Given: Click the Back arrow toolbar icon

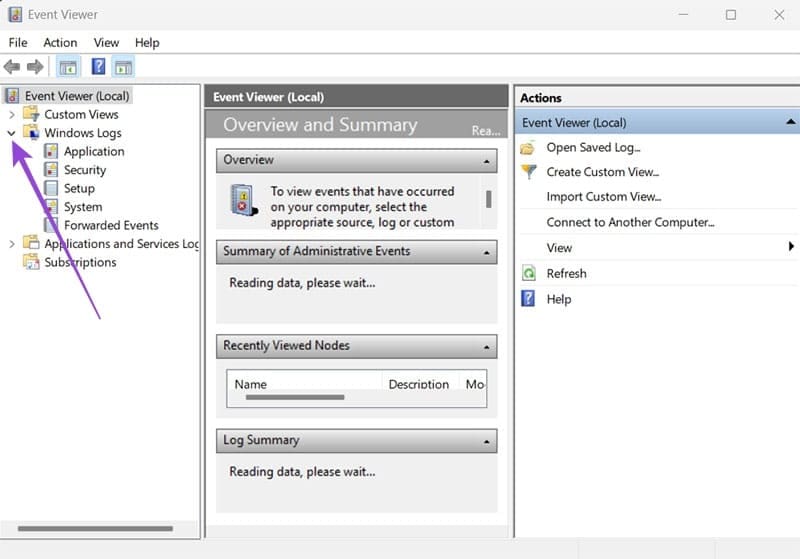Looking at the screenshot, I should [12, 67].
